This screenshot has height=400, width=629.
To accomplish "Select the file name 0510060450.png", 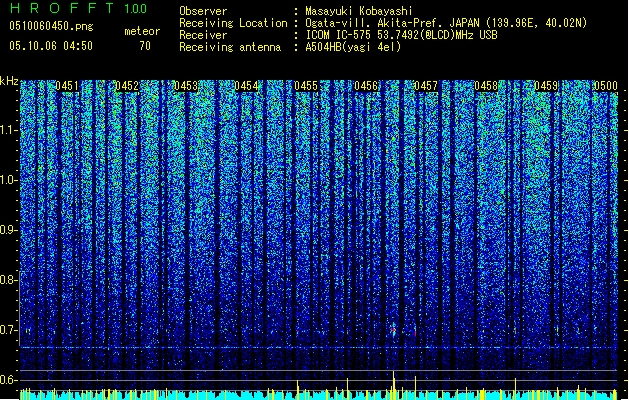I will [x=51, y=26].
